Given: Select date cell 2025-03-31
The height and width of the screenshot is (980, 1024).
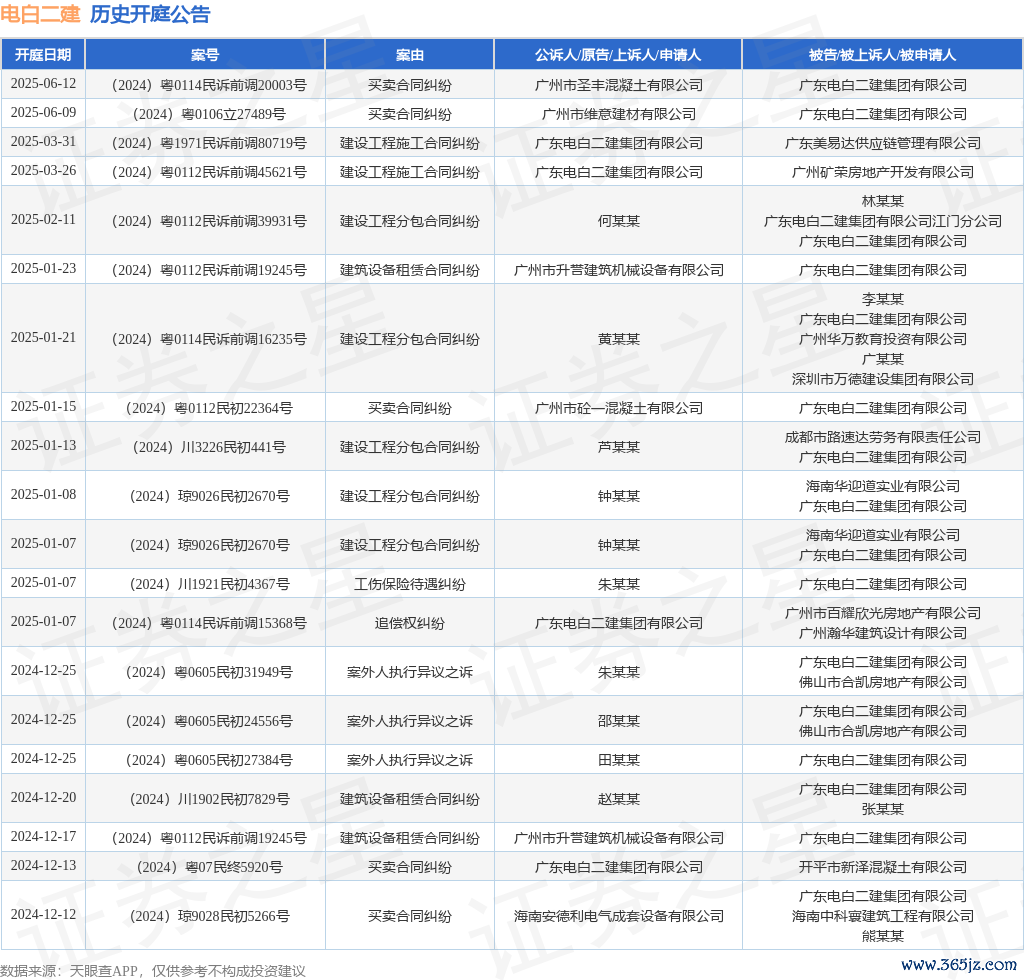Looking at the screenshot, I should [43, 142].
